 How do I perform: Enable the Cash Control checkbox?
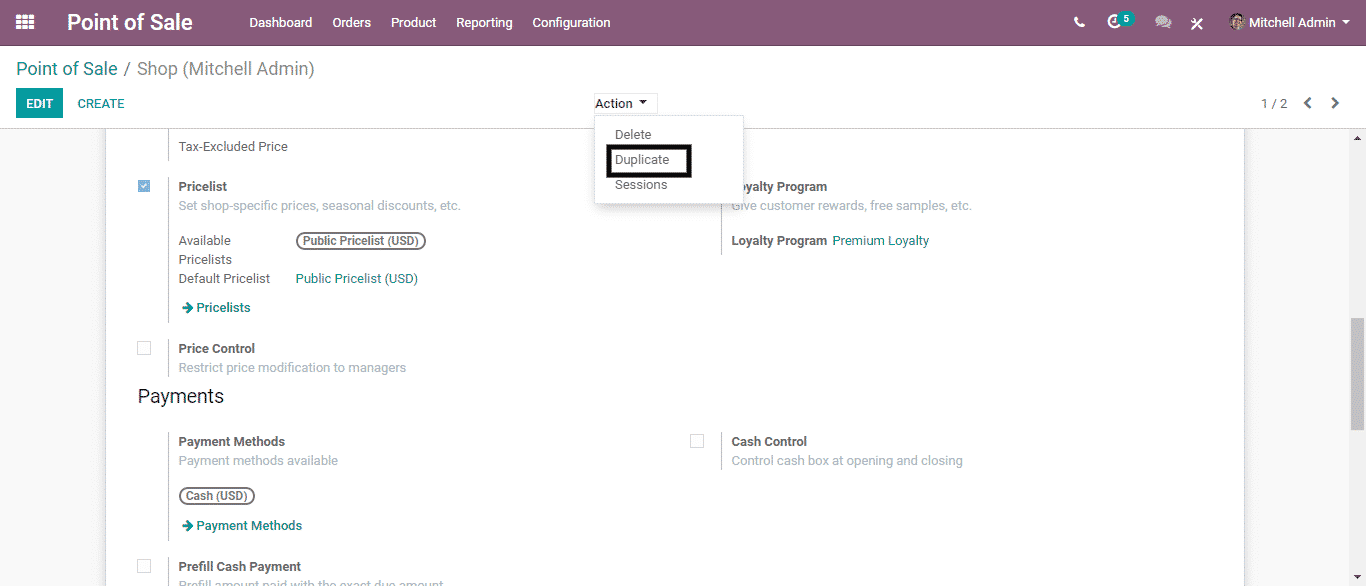(697, 441)
